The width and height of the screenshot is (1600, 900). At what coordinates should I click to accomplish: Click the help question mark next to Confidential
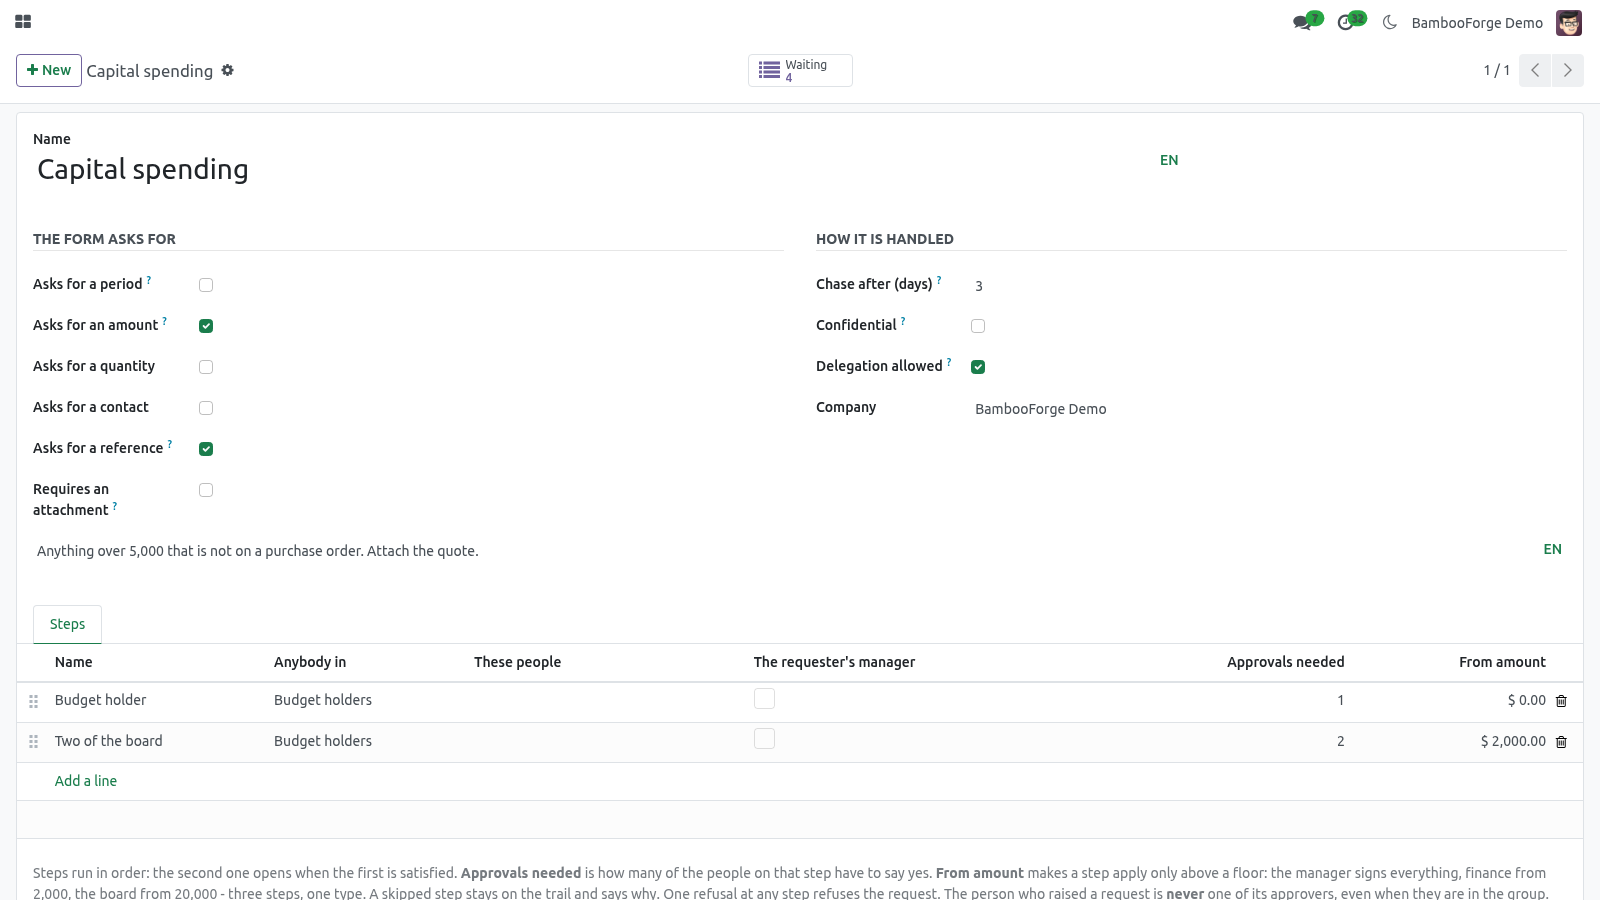click(x=903, y=321)
